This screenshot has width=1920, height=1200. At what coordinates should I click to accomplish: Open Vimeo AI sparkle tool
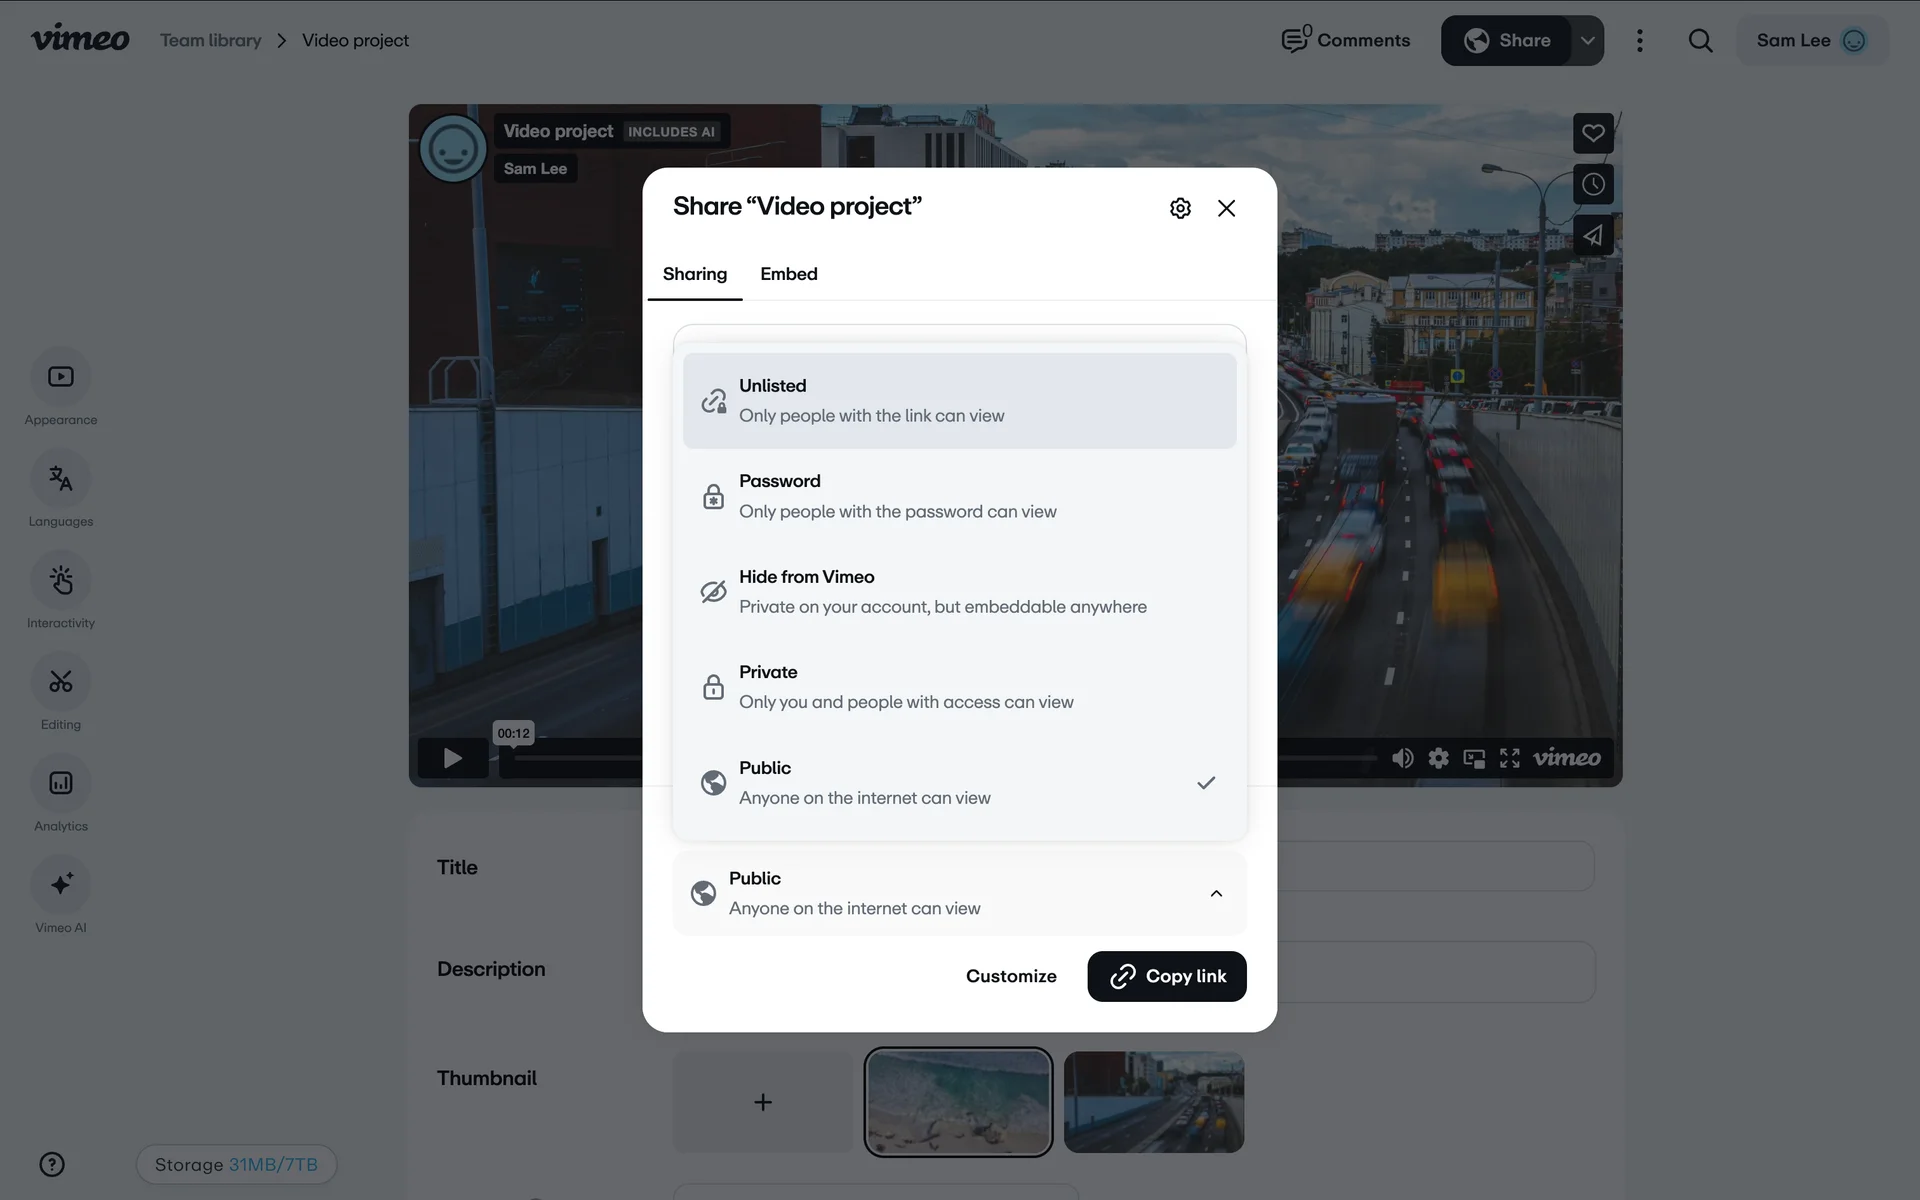pos(61,885)
